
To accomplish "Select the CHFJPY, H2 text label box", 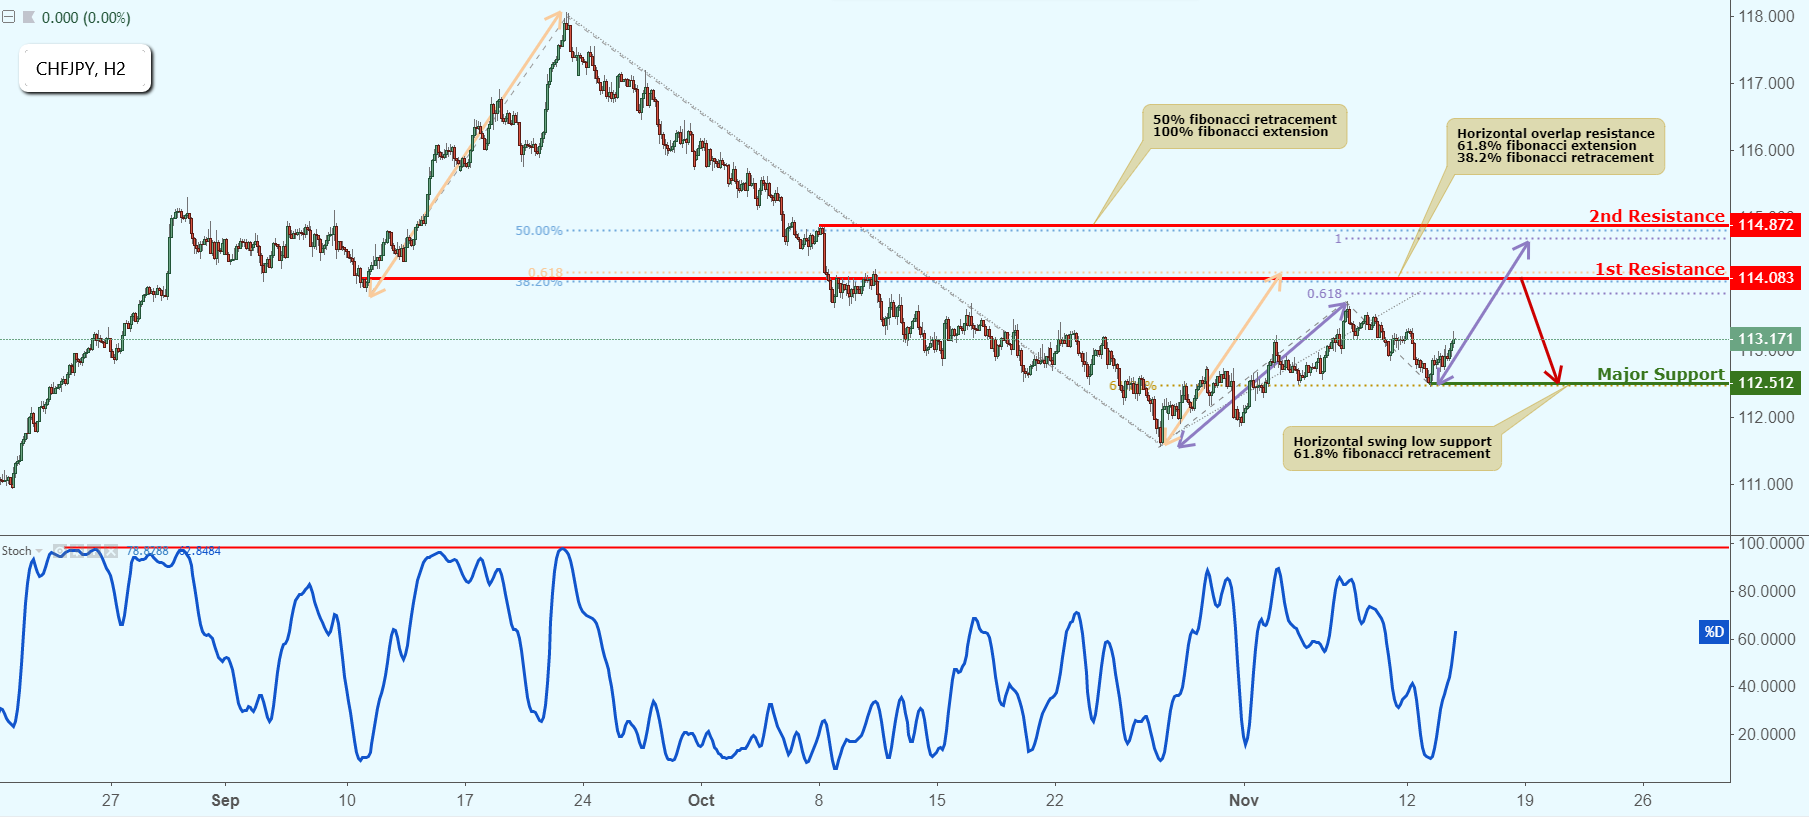I will [x=85, y=69].
